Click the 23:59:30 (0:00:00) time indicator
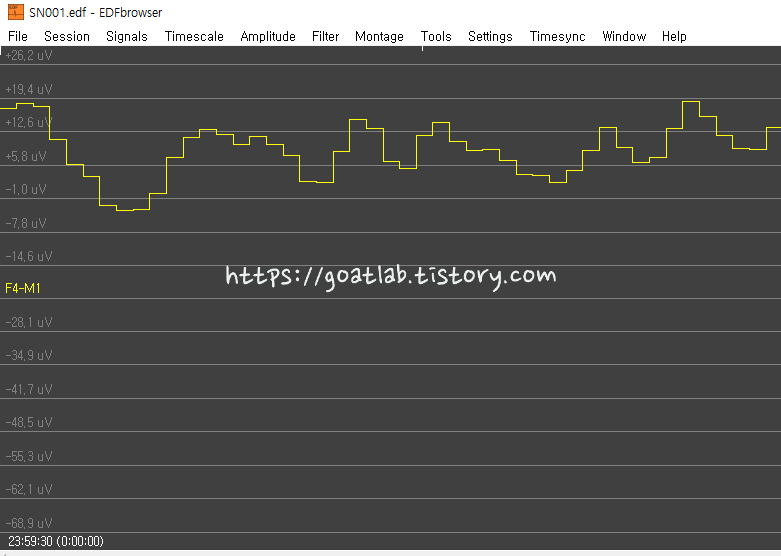Image resolution: width=781 pixels, height=556 pixels. pyautogui.click(x=56, y=541)
